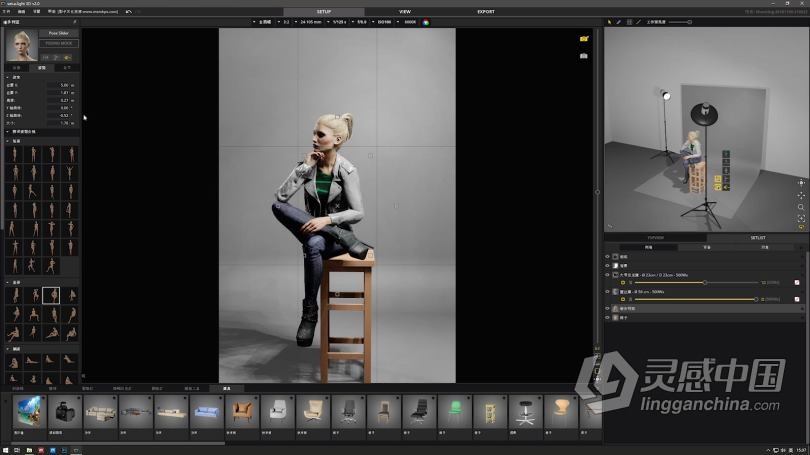The image size is (810, 455).
Task: Select the first standing pose thumbnail
Action: 14,154
